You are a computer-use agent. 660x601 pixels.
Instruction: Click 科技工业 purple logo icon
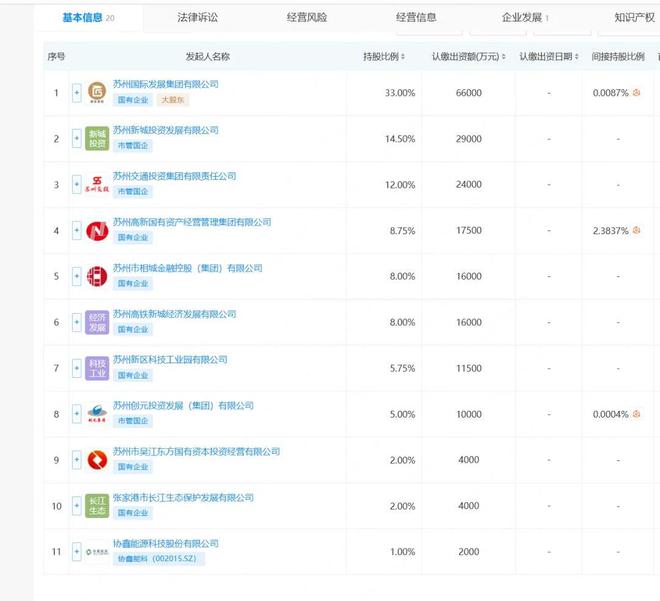click(x=97, y=368)
